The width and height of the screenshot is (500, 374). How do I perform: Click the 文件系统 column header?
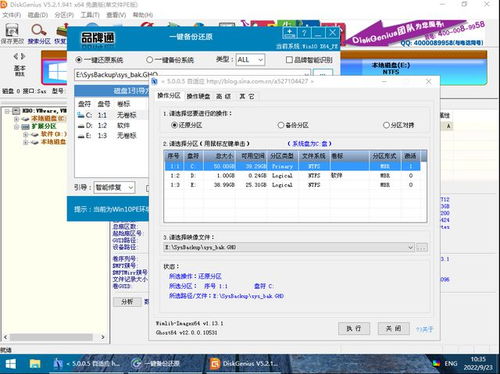[x=314, y=156]
